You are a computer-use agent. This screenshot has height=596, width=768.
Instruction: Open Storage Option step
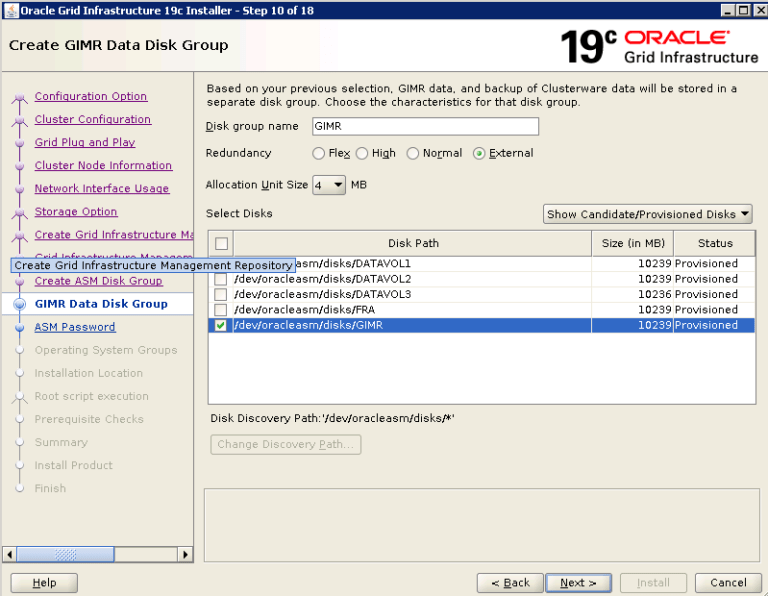[x=76, y=211]
